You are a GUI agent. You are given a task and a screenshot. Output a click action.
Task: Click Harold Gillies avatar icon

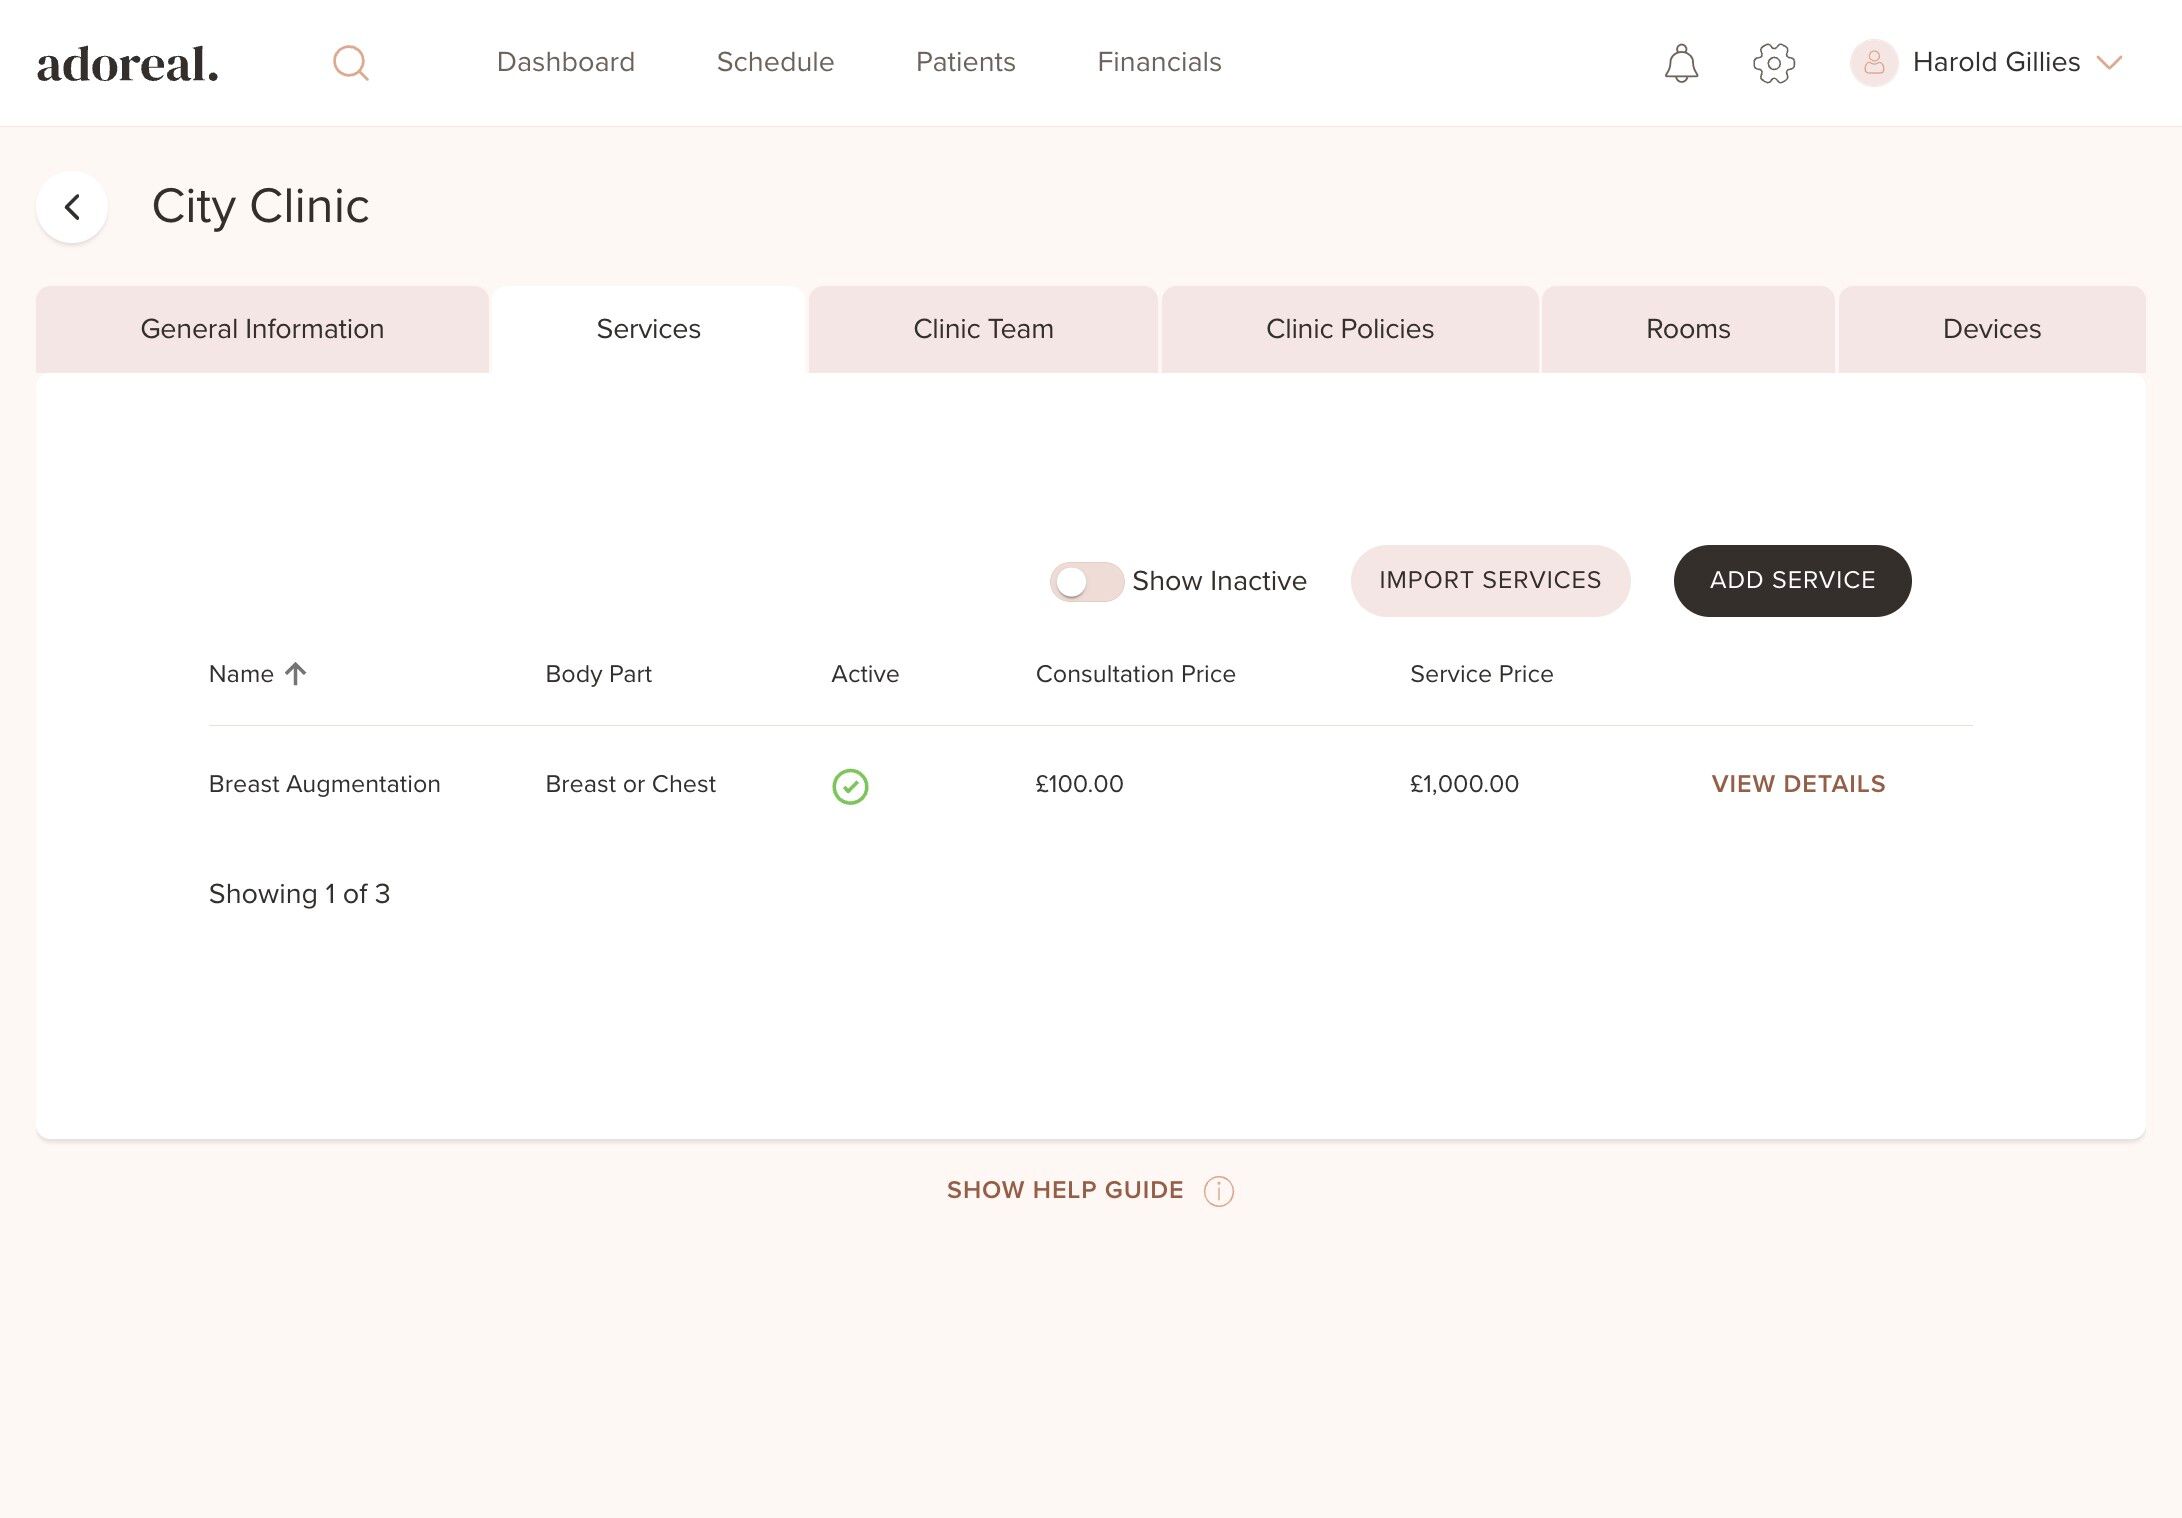(1874, 63)
